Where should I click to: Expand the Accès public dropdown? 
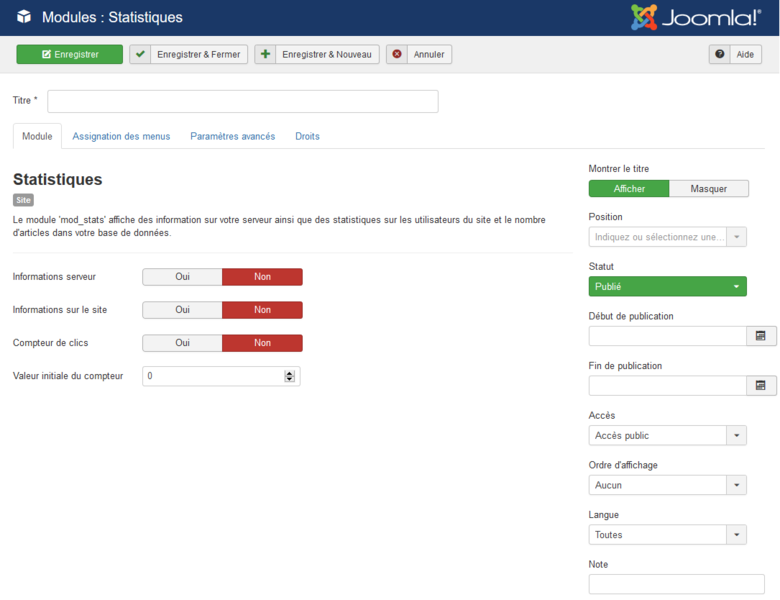(x=668, y=435)
